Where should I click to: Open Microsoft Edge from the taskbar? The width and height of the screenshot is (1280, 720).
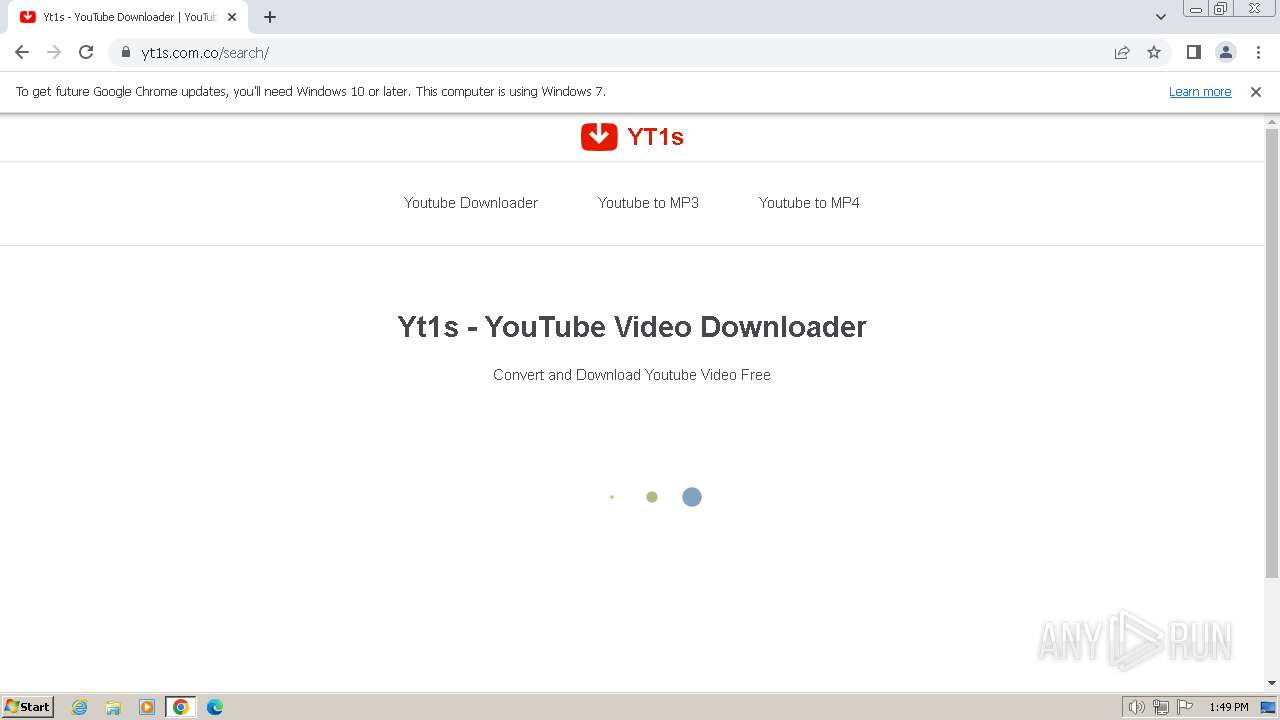point(215,707)
